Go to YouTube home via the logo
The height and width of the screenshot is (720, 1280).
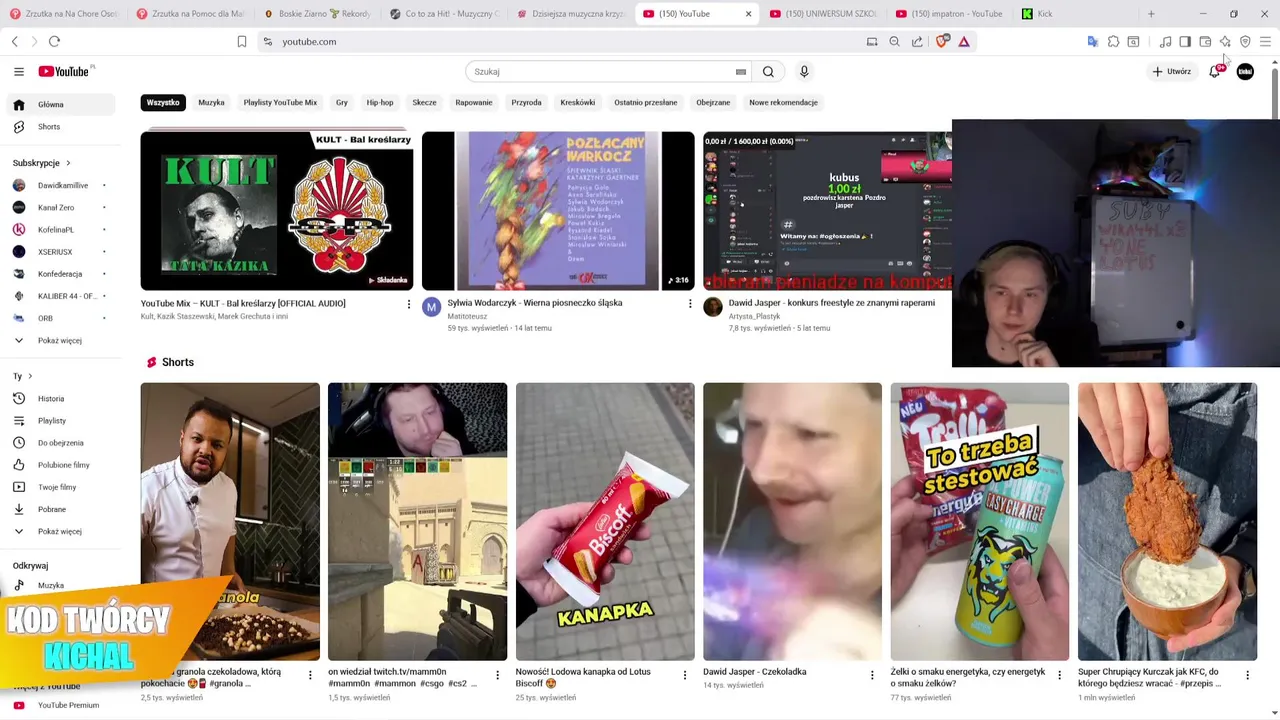click(x=64, y=71)
